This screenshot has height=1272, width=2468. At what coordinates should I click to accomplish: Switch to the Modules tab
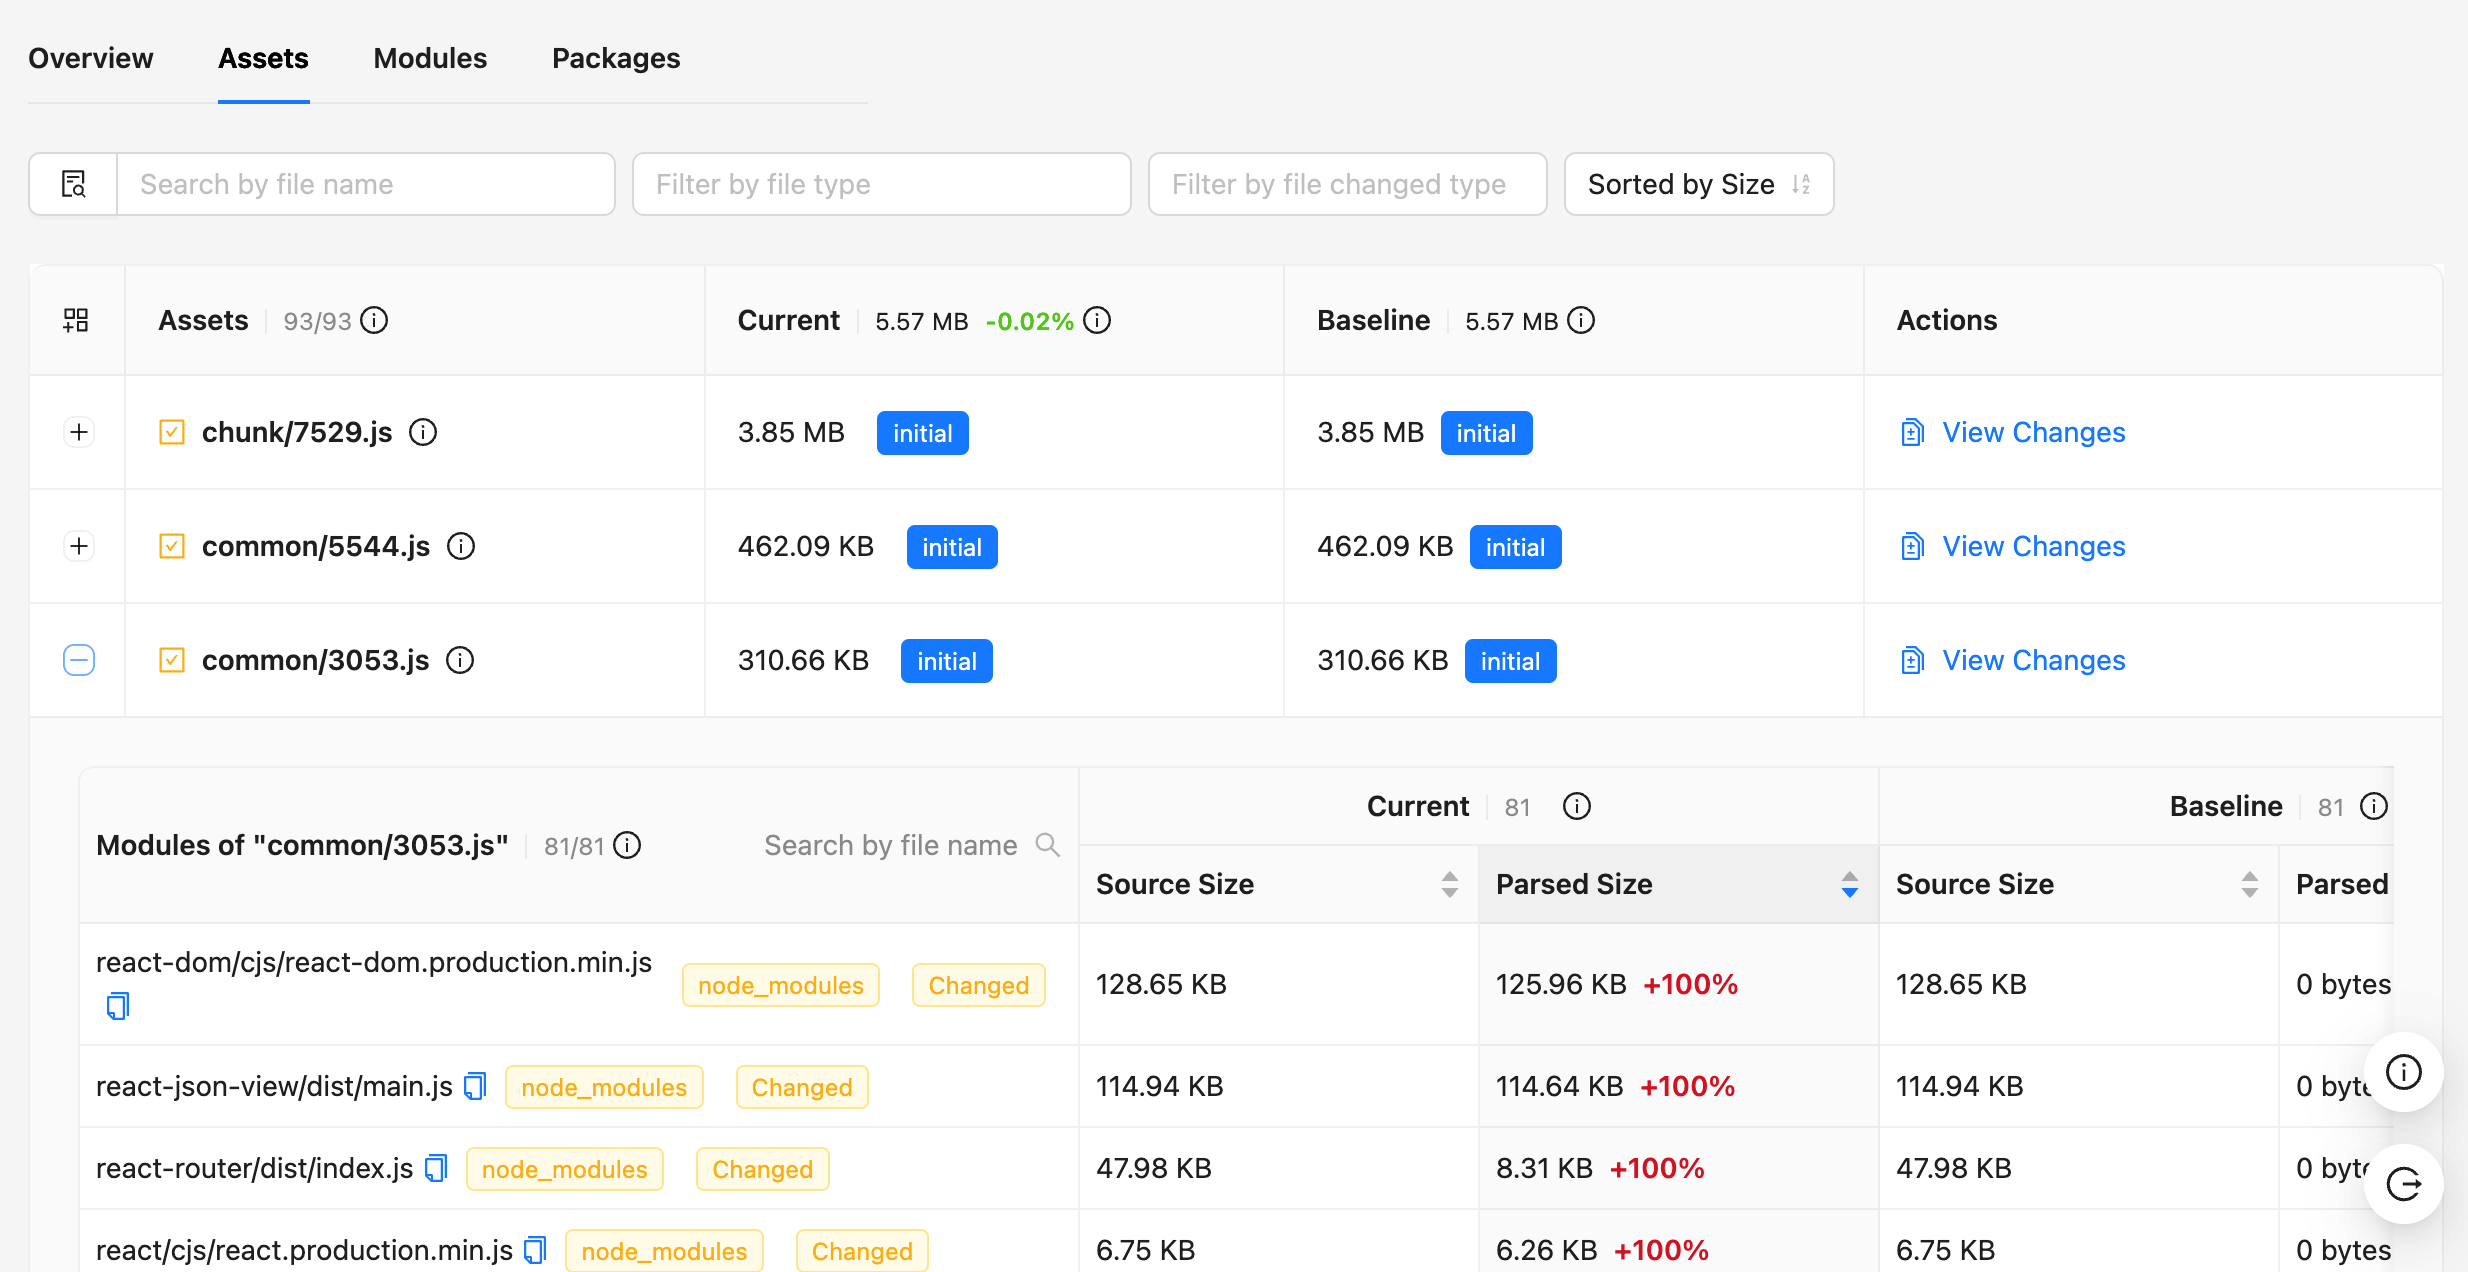click(430, 58)
